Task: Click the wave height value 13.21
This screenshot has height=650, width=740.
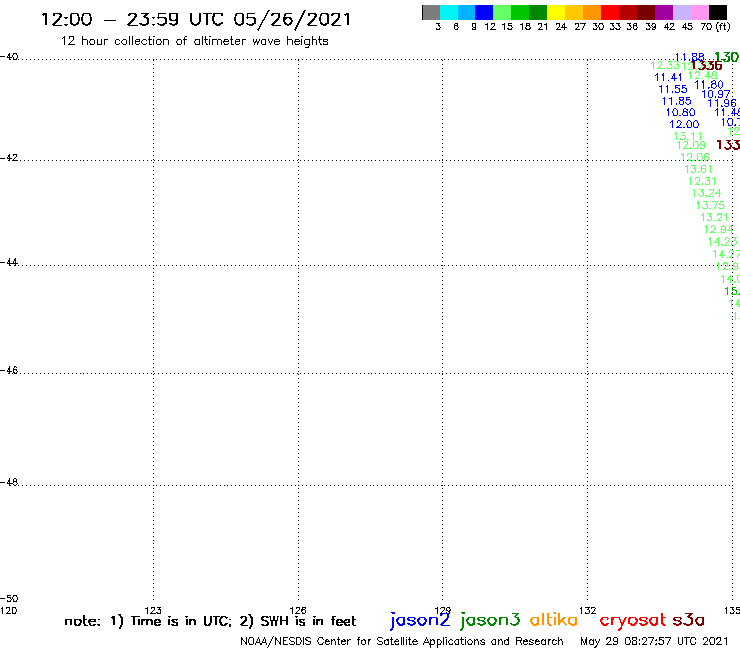Action: pos(715,218)
